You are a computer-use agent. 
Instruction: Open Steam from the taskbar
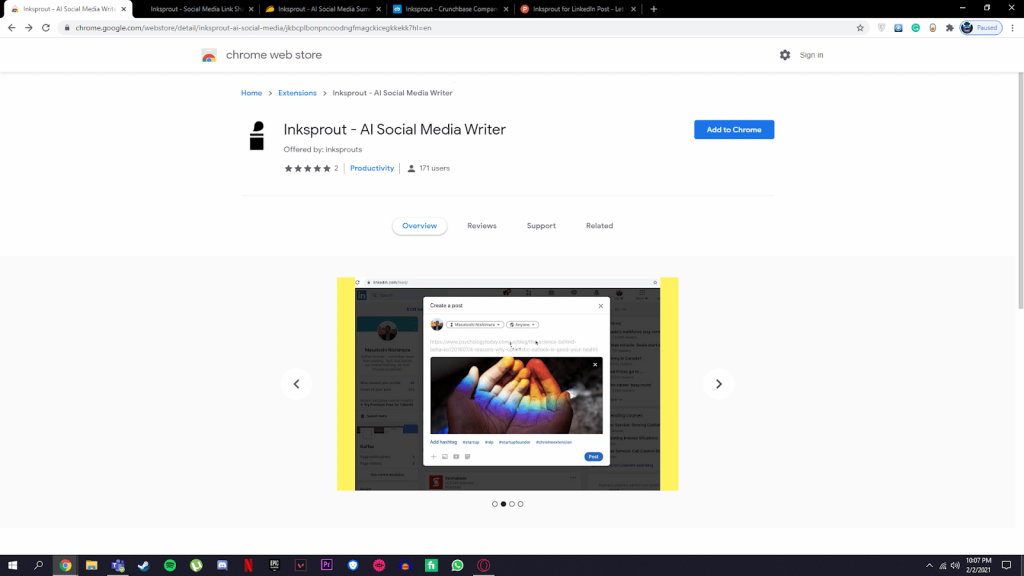(144, 566)
